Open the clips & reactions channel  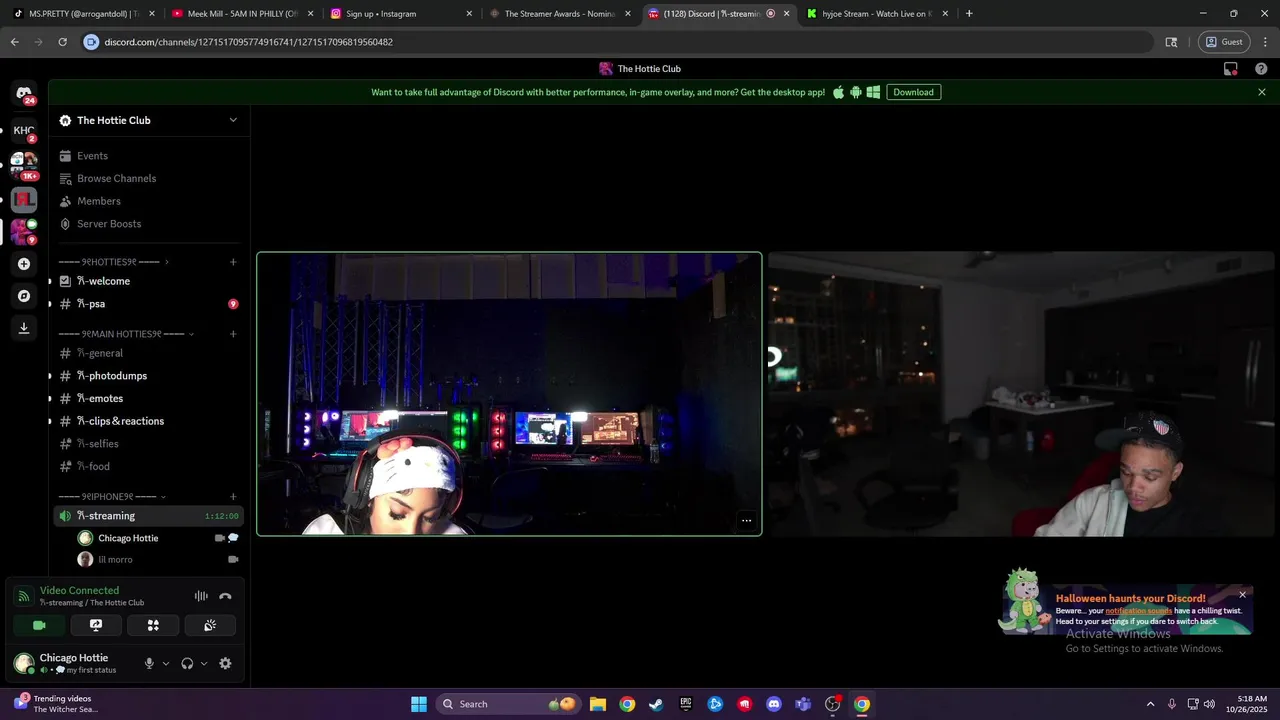click(x=148, y=421)
